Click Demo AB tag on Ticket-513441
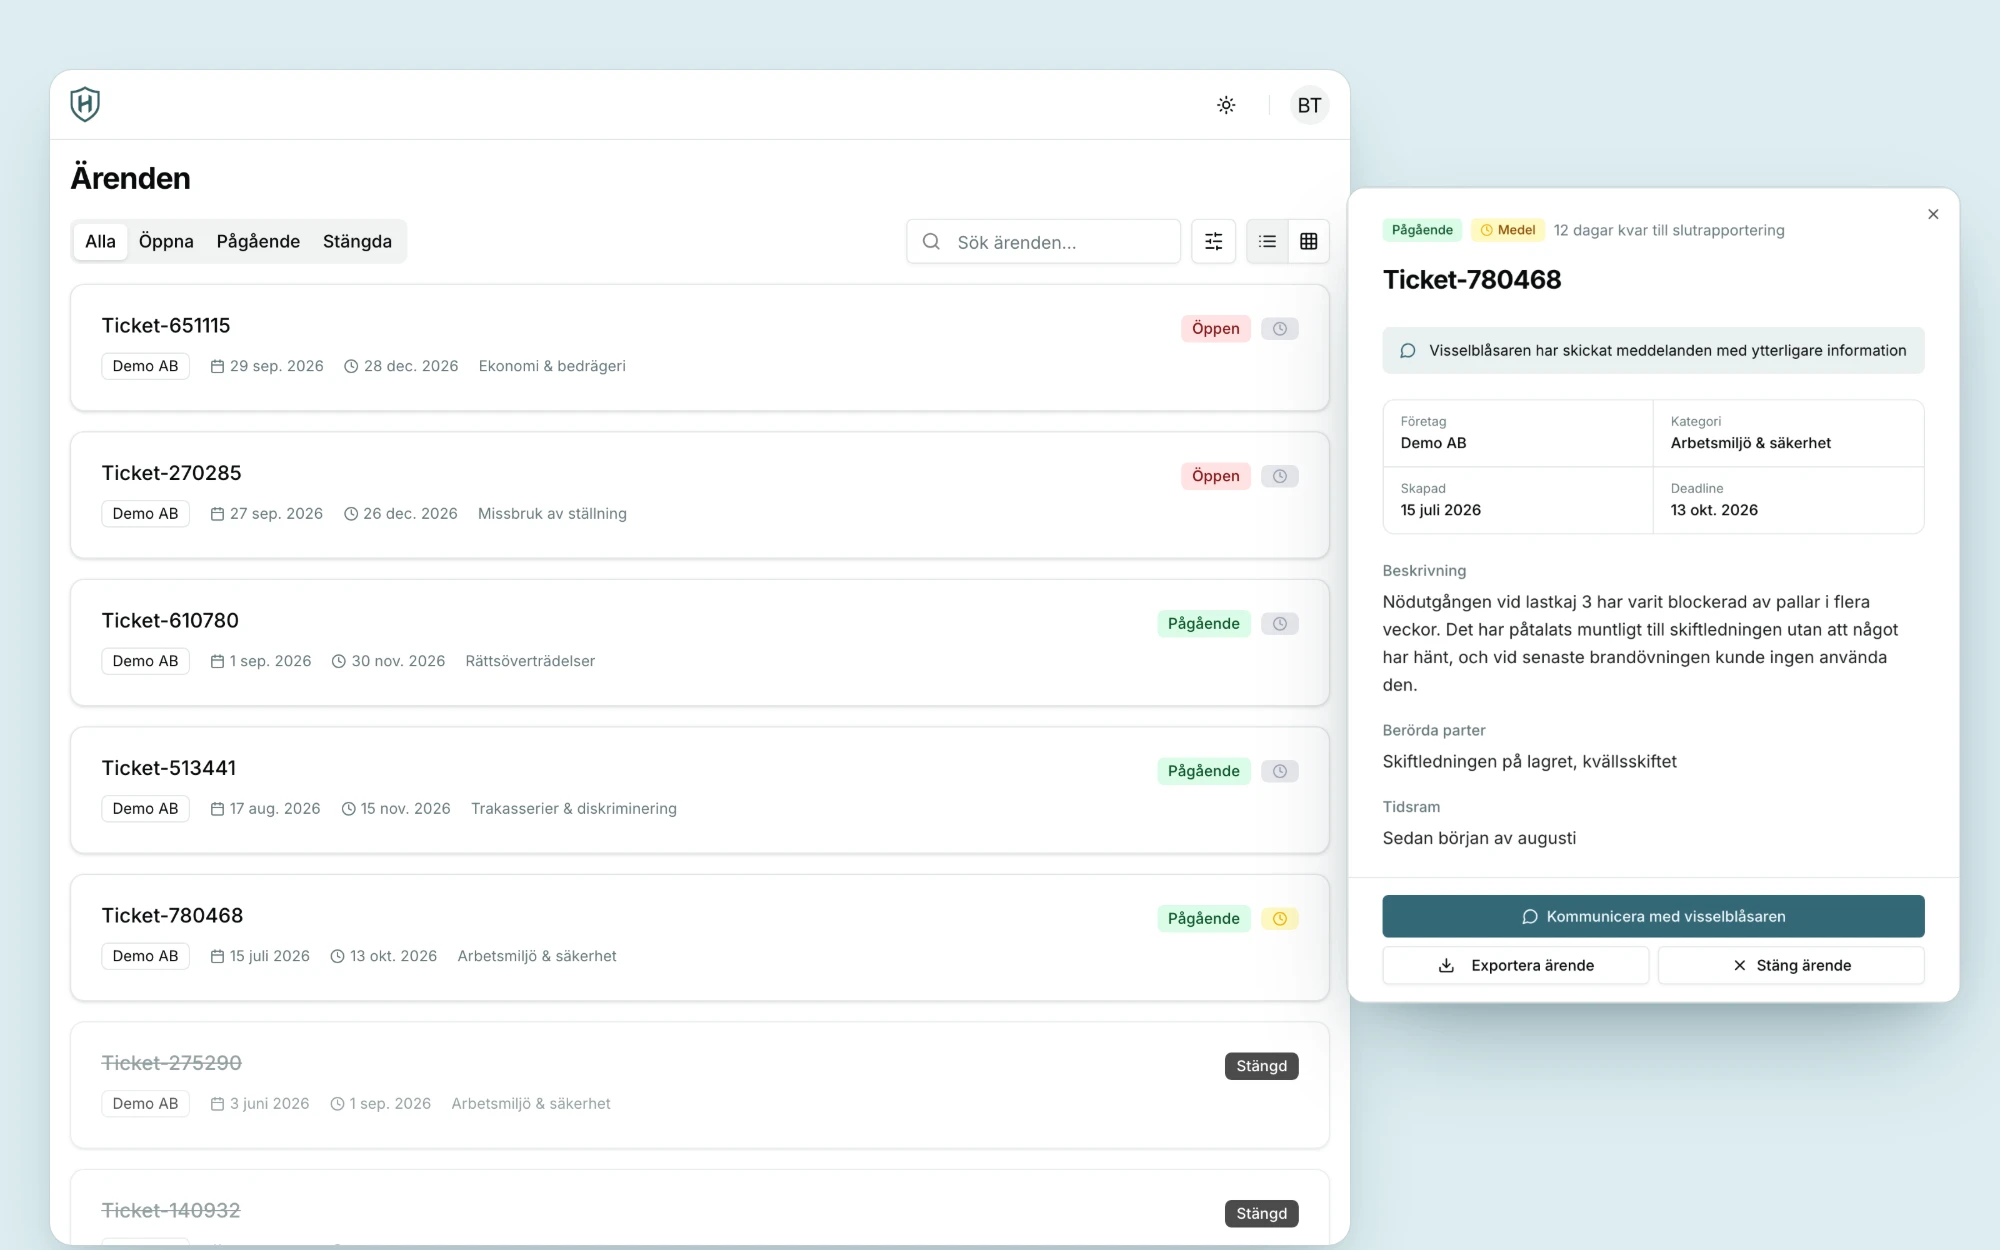This screenshot has height=1250, width=2000. pos(145,808)
